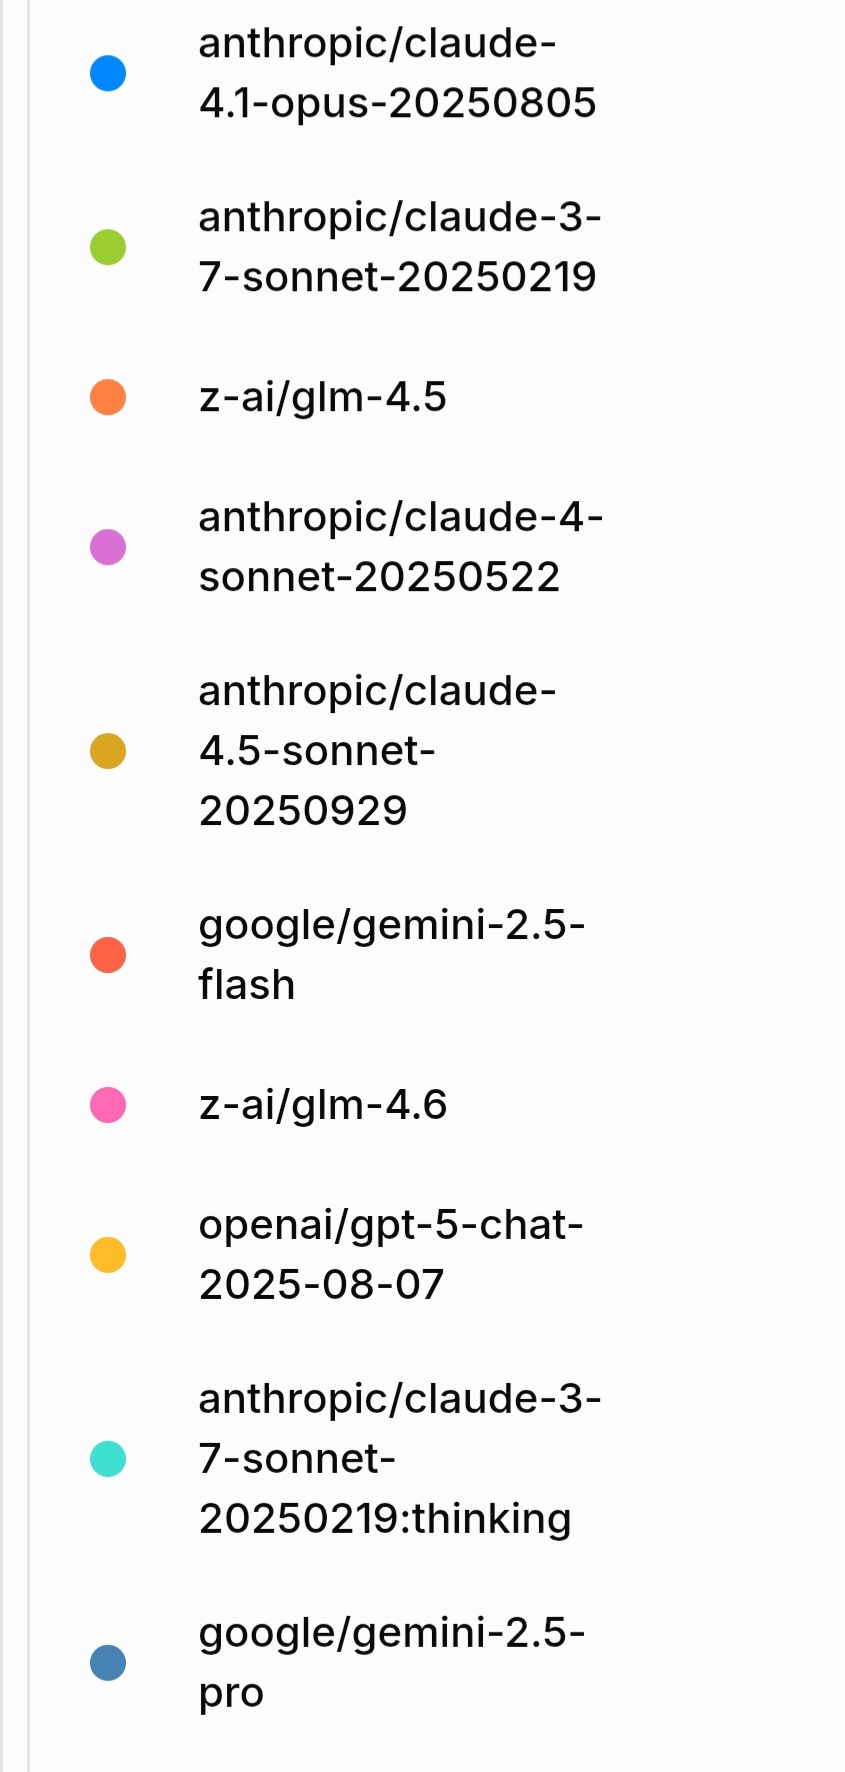
Task: Select the z-ai/glm-4.5 legend text
Action: (322, 397)
